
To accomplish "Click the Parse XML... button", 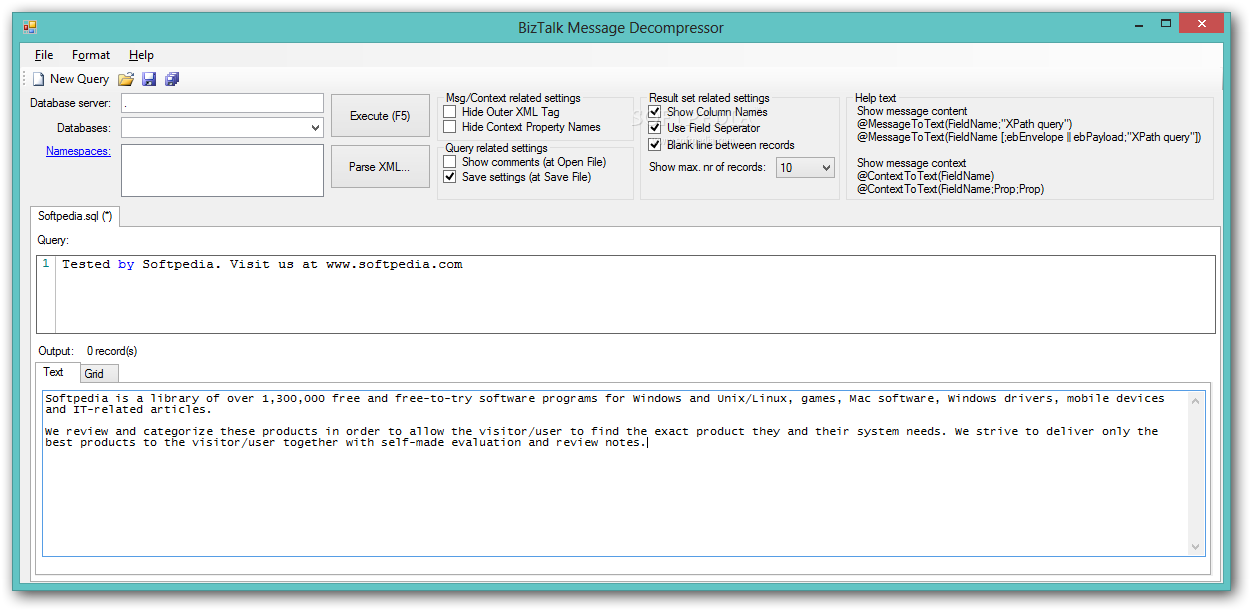I will click(x=380, y=167).
